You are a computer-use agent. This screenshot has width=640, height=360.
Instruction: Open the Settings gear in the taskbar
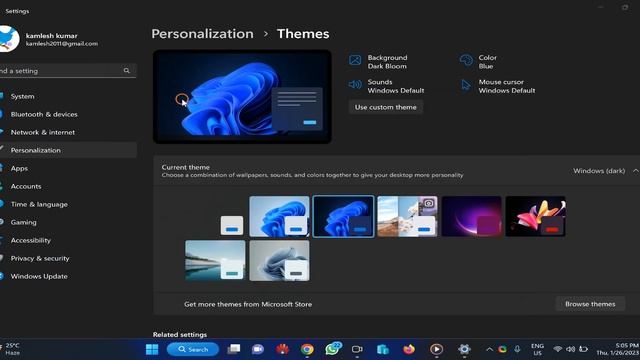464,349
